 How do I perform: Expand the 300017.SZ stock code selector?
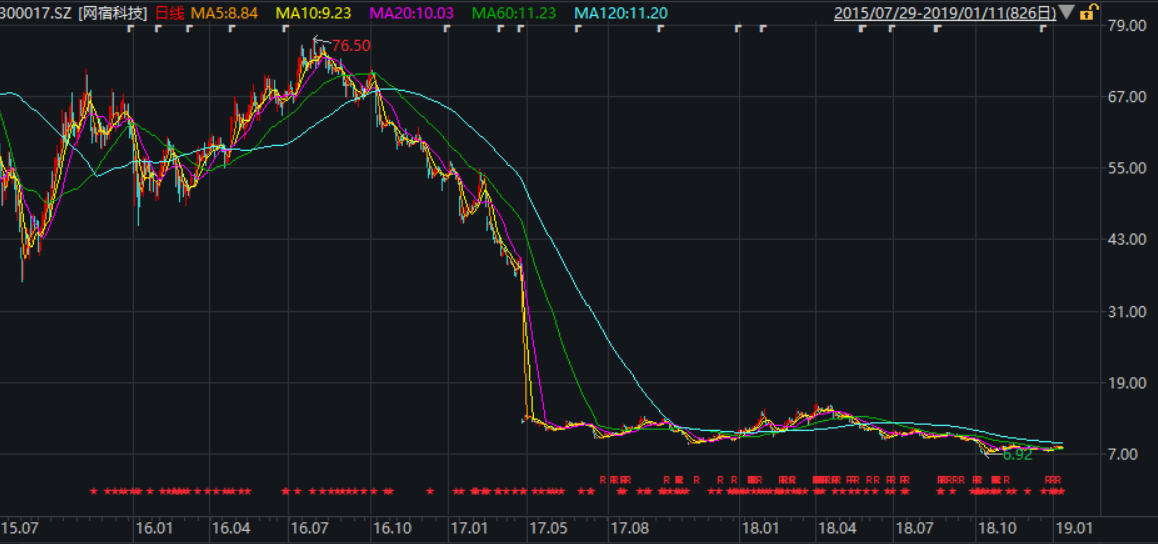click(x=37, y=13)
